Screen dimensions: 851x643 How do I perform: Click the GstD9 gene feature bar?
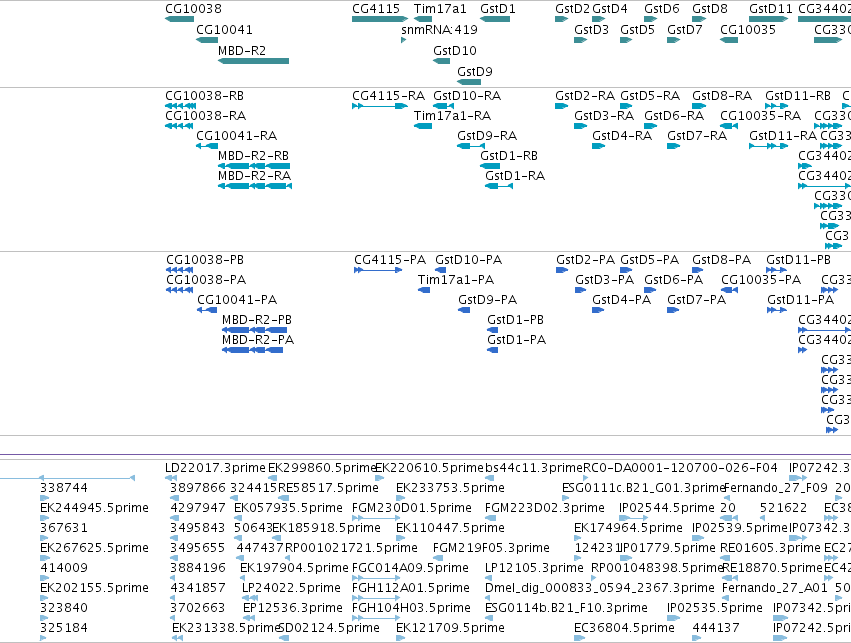tap(469, 82)
